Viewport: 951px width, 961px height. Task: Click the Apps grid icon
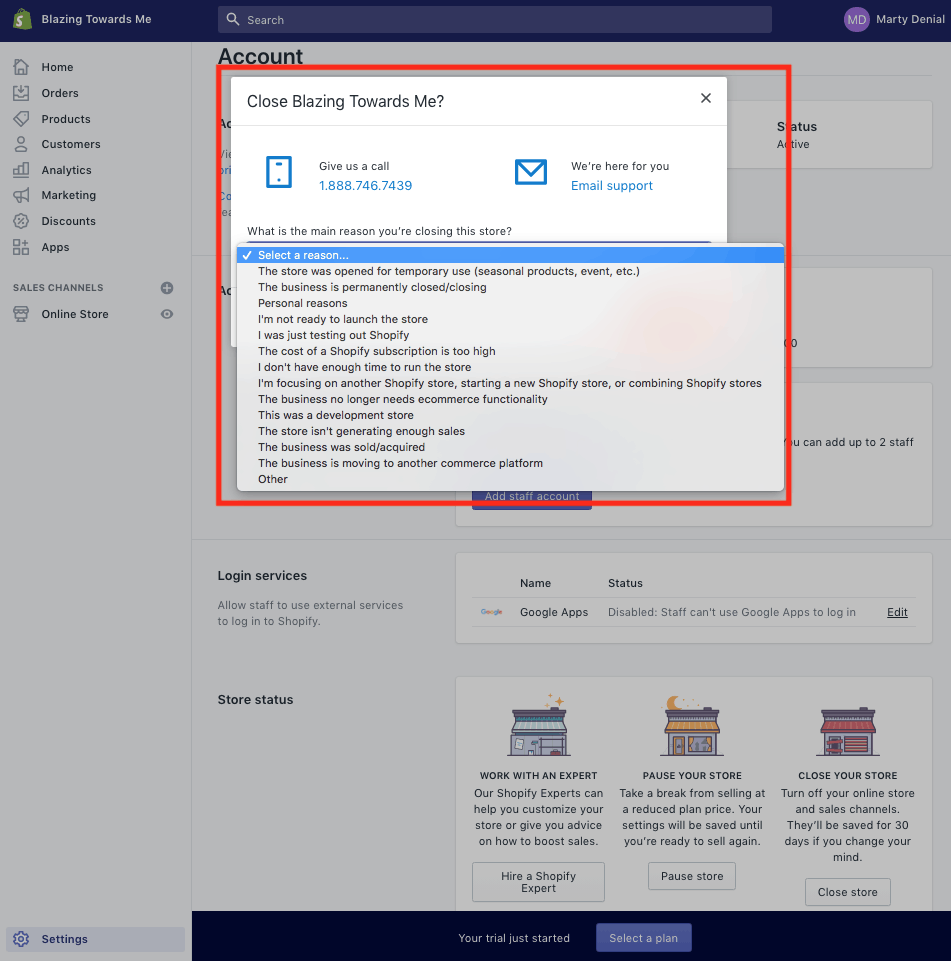coord(21,247)
